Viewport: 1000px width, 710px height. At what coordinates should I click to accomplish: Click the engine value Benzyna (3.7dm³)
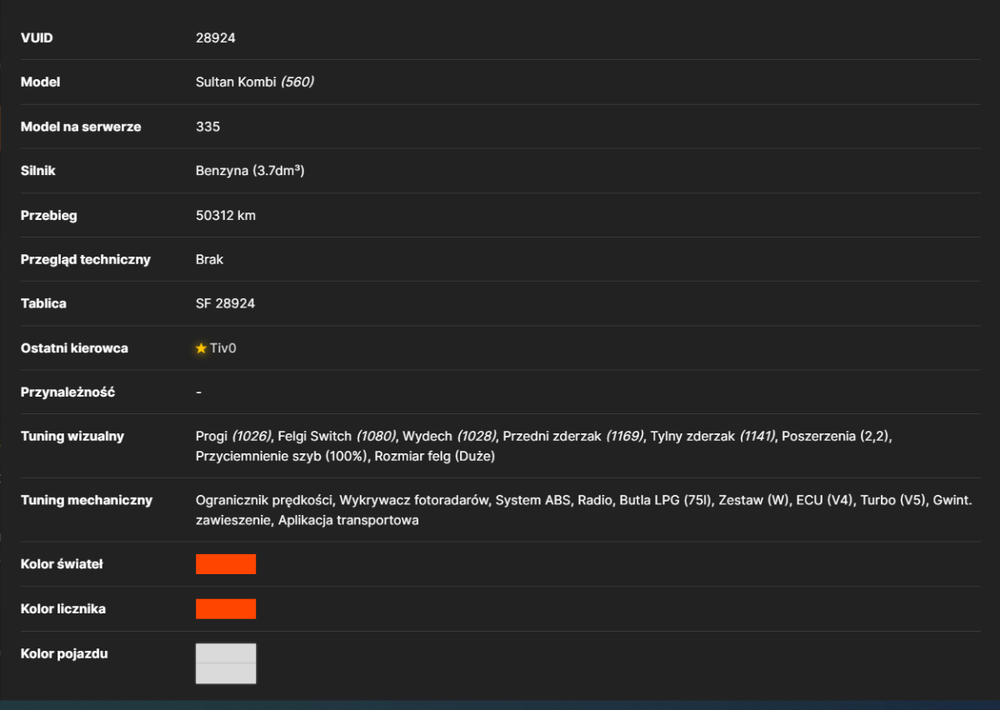(x=250, y=171)
